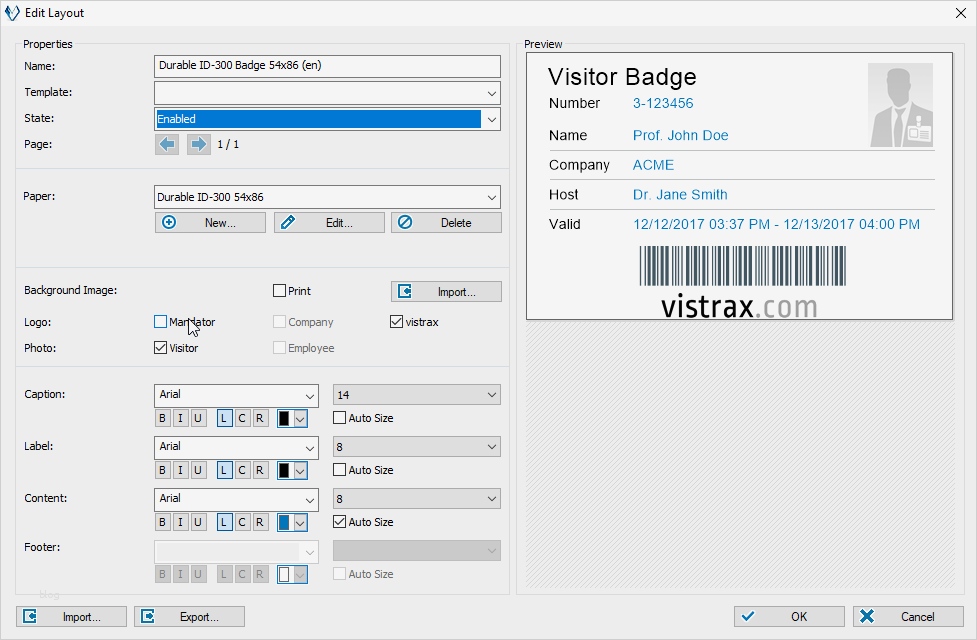Click the vistrax.com logo in preview
The height and width of the screenshot is (640, 977).
[739, 307]
